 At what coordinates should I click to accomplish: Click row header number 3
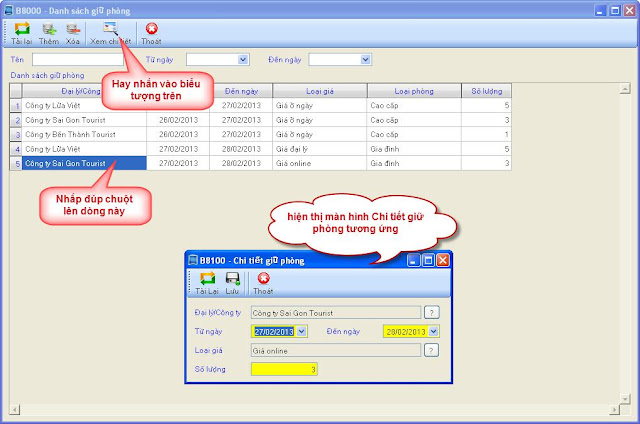click(x=16, y=134)
